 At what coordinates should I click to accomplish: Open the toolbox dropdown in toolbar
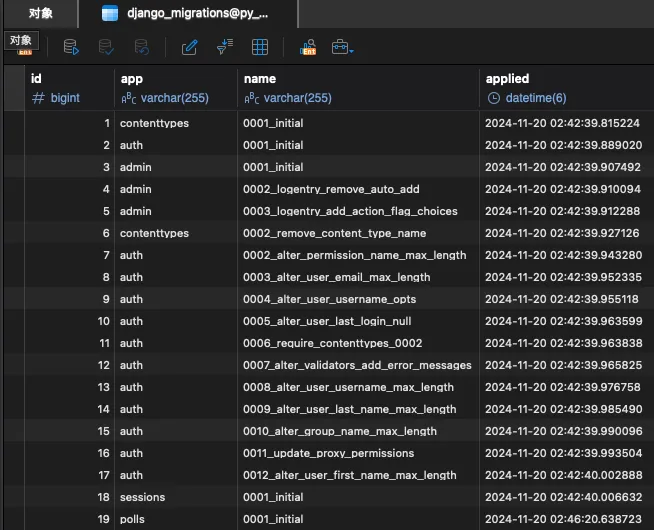point(343,47)
